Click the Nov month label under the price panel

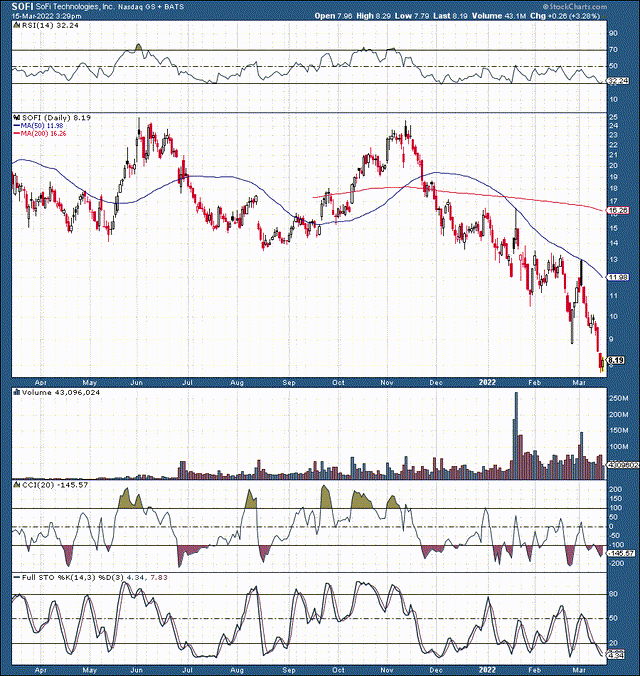[387, 383]
